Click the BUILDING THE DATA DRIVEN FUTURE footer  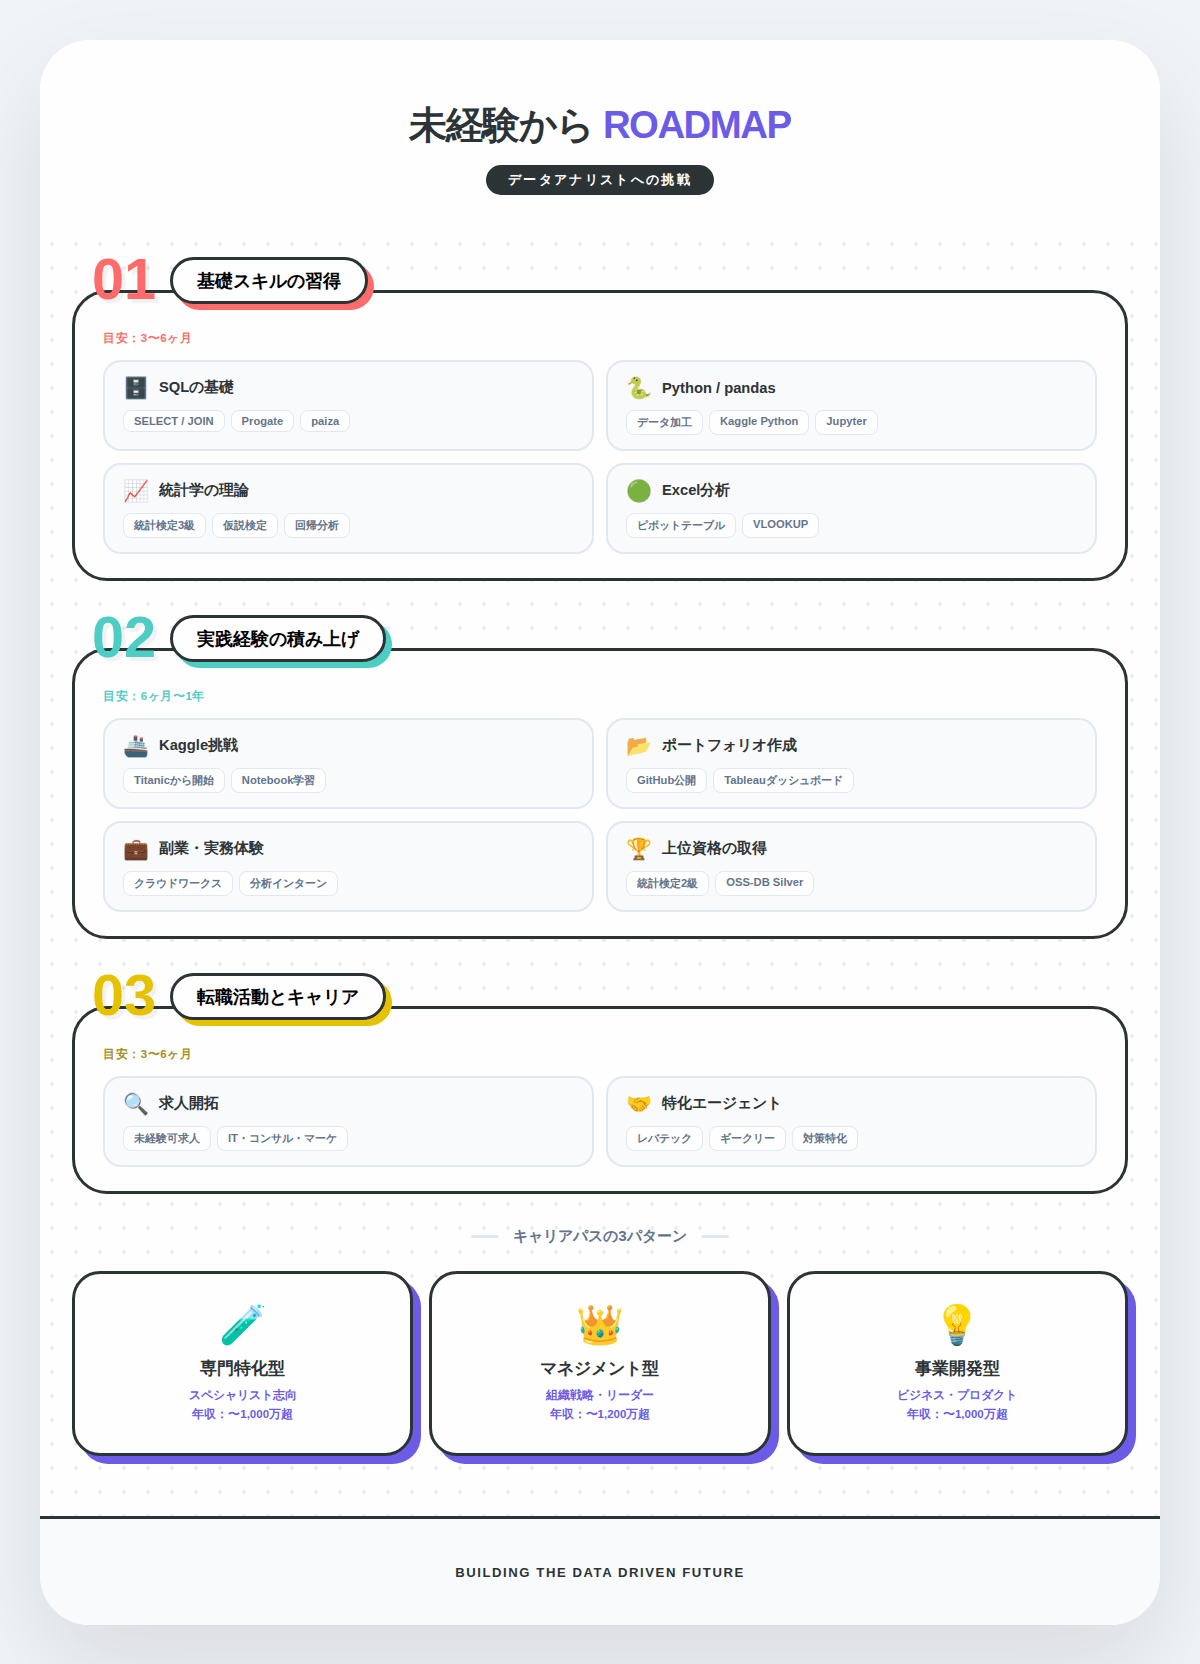tap(600, 1573)
